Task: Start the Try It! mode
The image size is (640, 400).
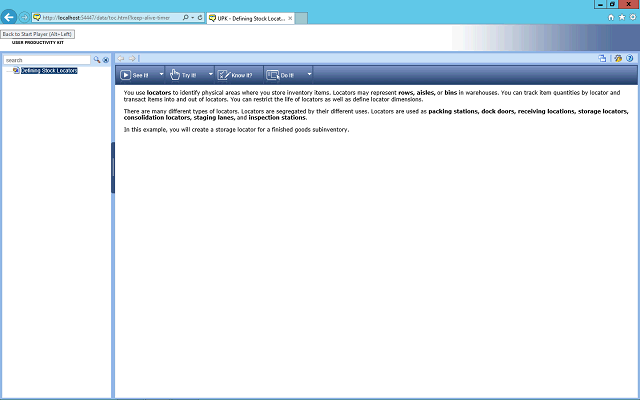Action: (184, 74)
